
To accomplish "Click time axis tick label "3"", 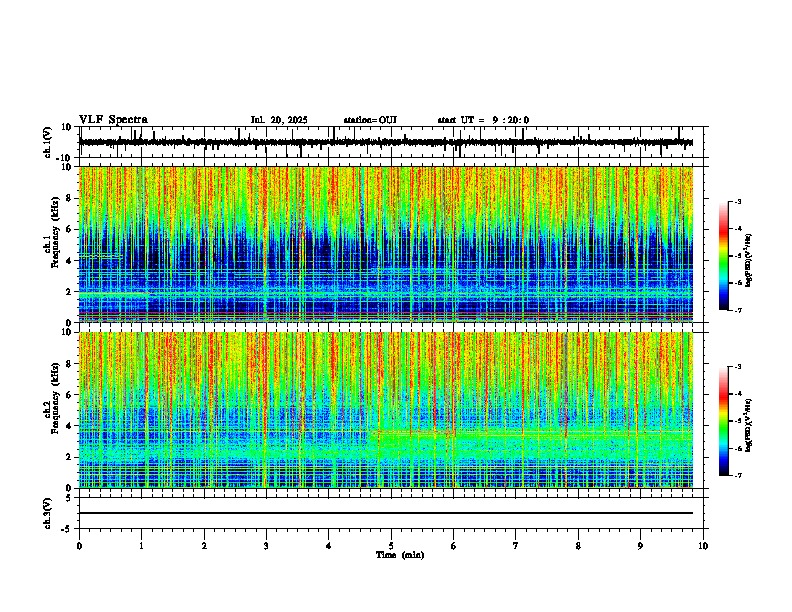I will [x=266, y=546].
